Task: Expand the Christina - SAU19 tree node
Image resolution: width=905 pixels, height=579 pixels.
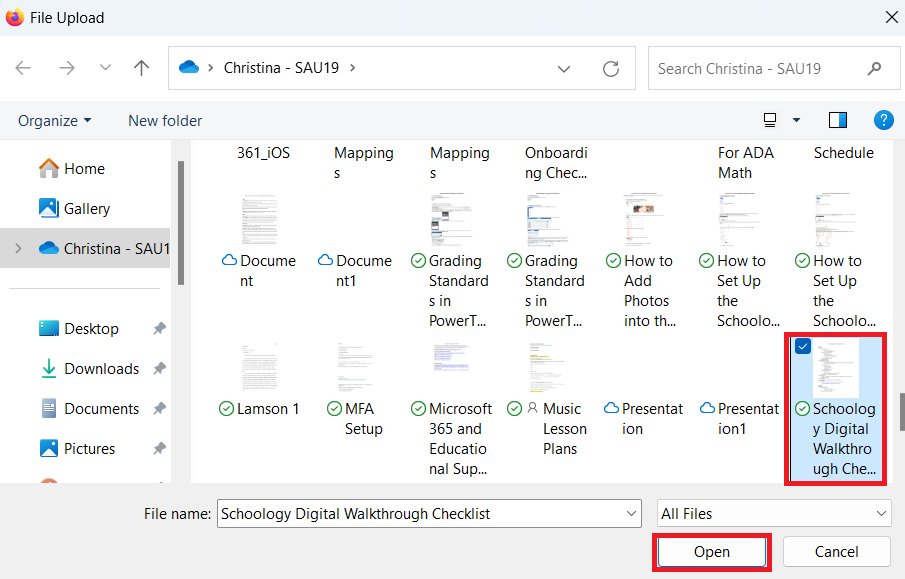Action: pos(18,248)
